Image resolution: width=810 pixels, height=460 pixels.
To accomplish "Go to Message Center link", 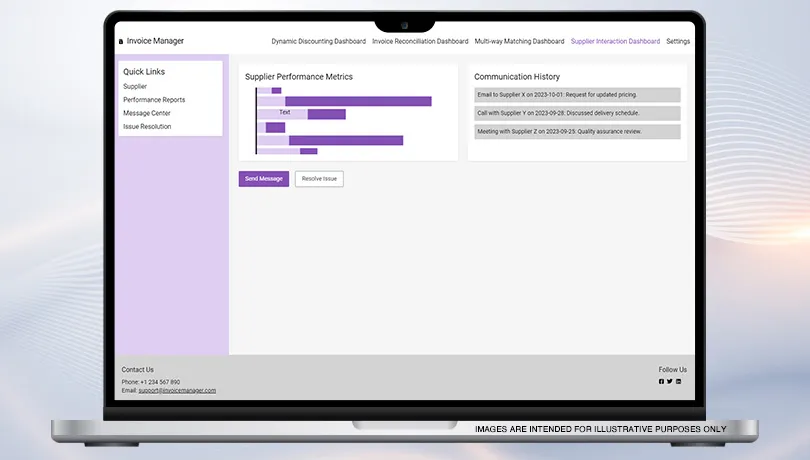I will (147, 113).
